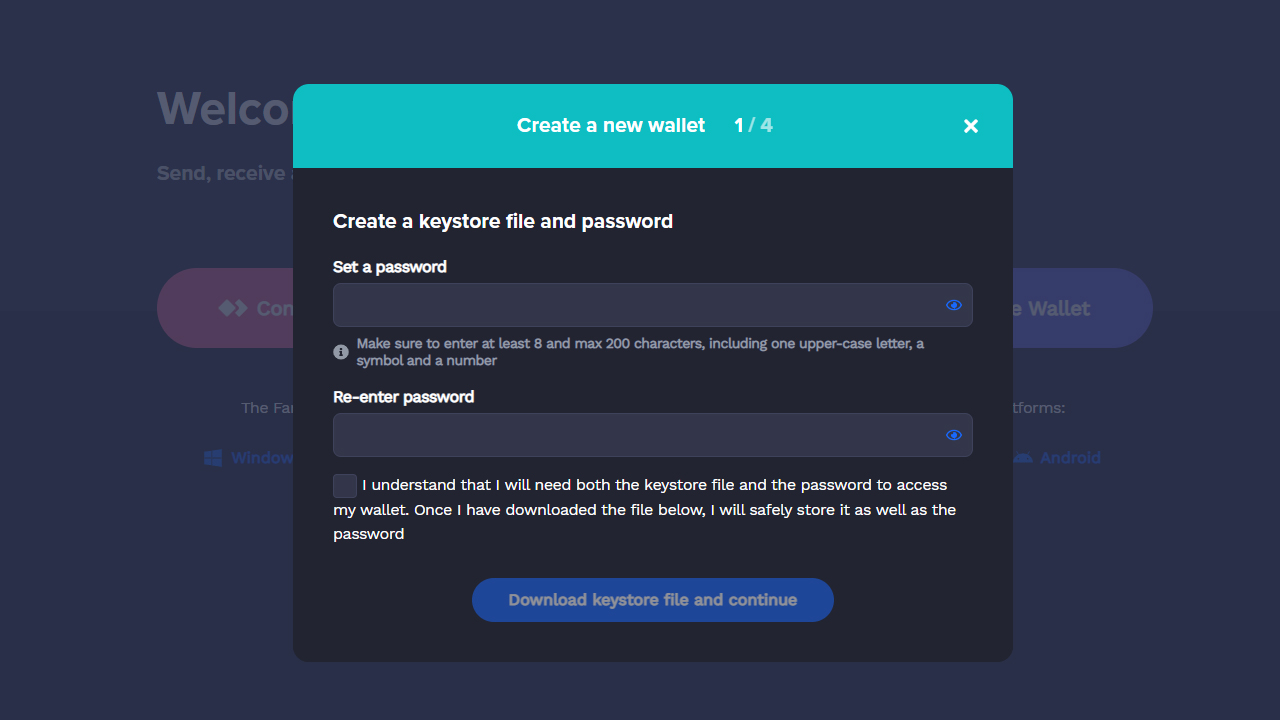
Task: Click the info icon beside password hint
Action: 341,352
